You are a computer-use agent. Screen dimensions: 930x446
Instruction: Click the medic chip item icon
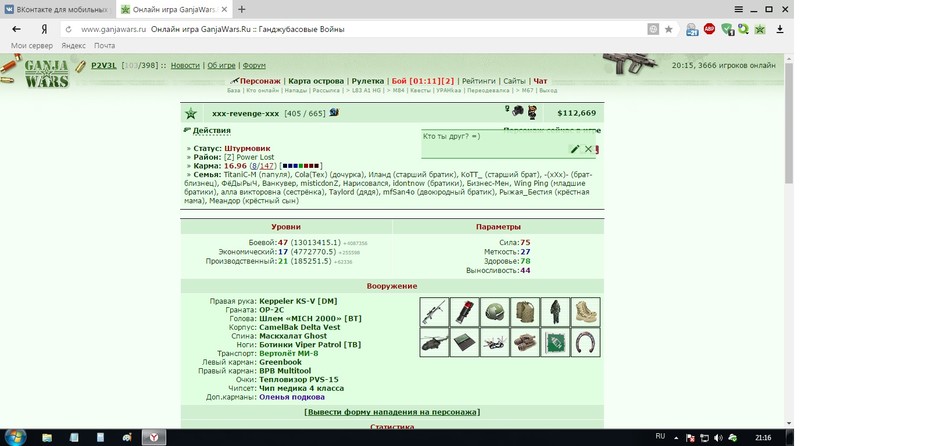pyautogui.click(x=555, y=342)
